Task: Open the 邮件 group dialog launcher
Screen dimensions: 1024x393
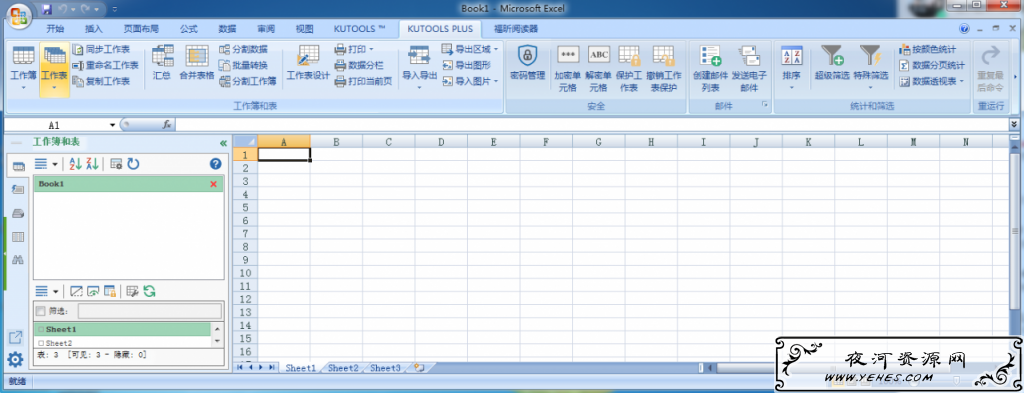Action: coord(764,104)
